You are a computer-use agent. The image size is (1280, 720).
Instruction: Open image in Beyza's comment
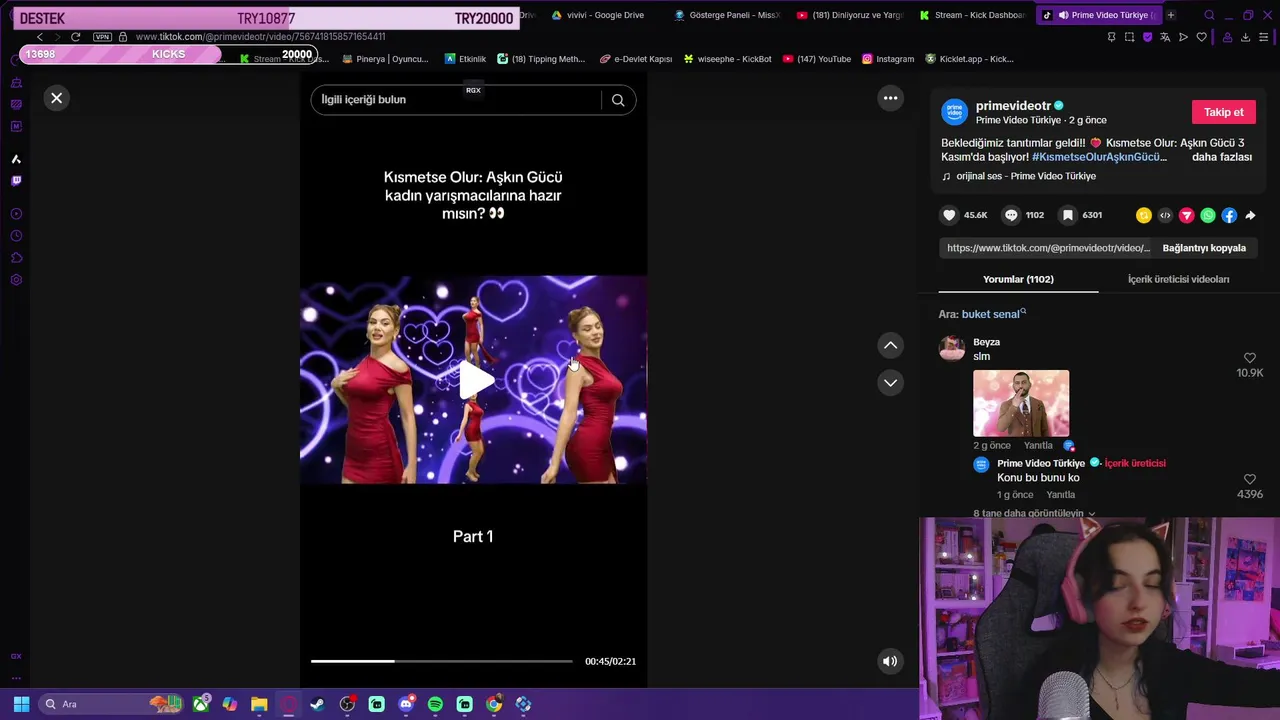[x=1021, y=403]
